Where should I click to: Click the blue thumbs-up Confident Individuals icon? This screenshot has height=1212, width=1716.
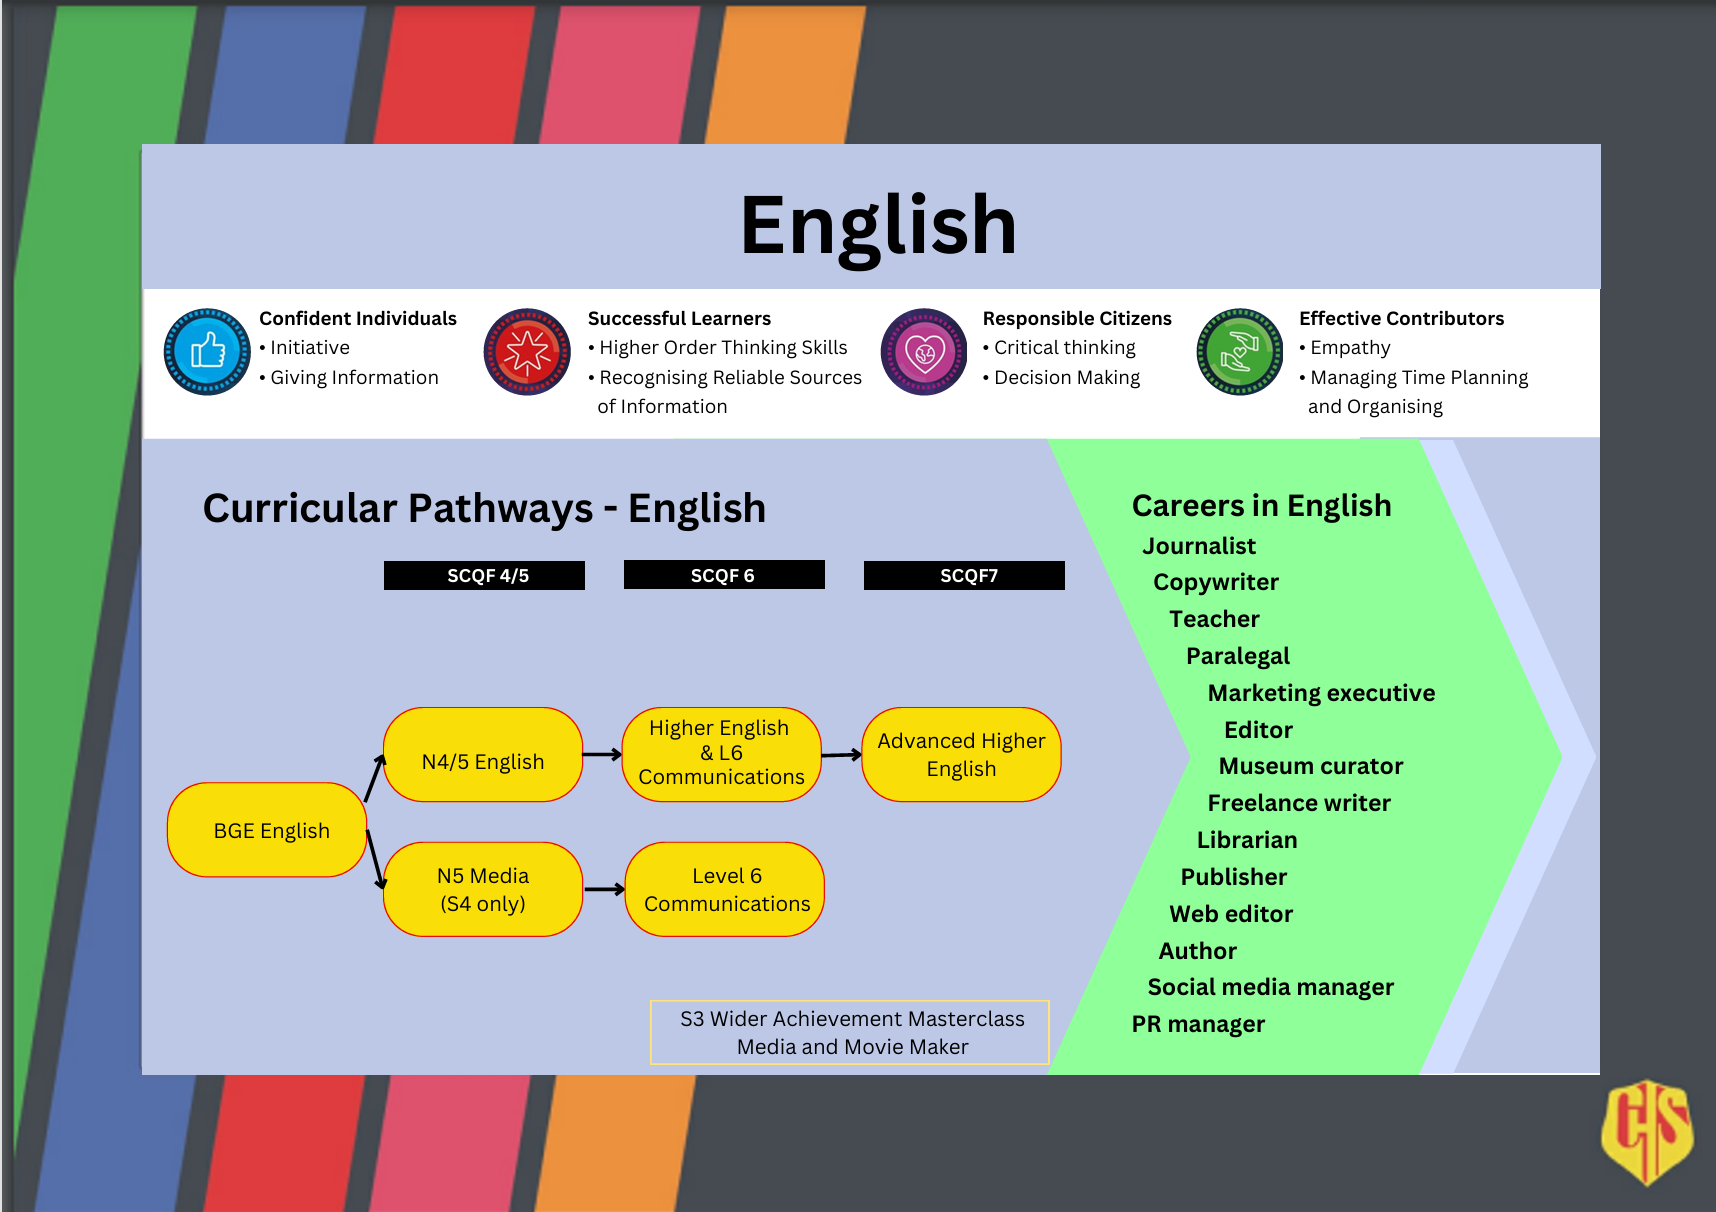coord(207,352)
